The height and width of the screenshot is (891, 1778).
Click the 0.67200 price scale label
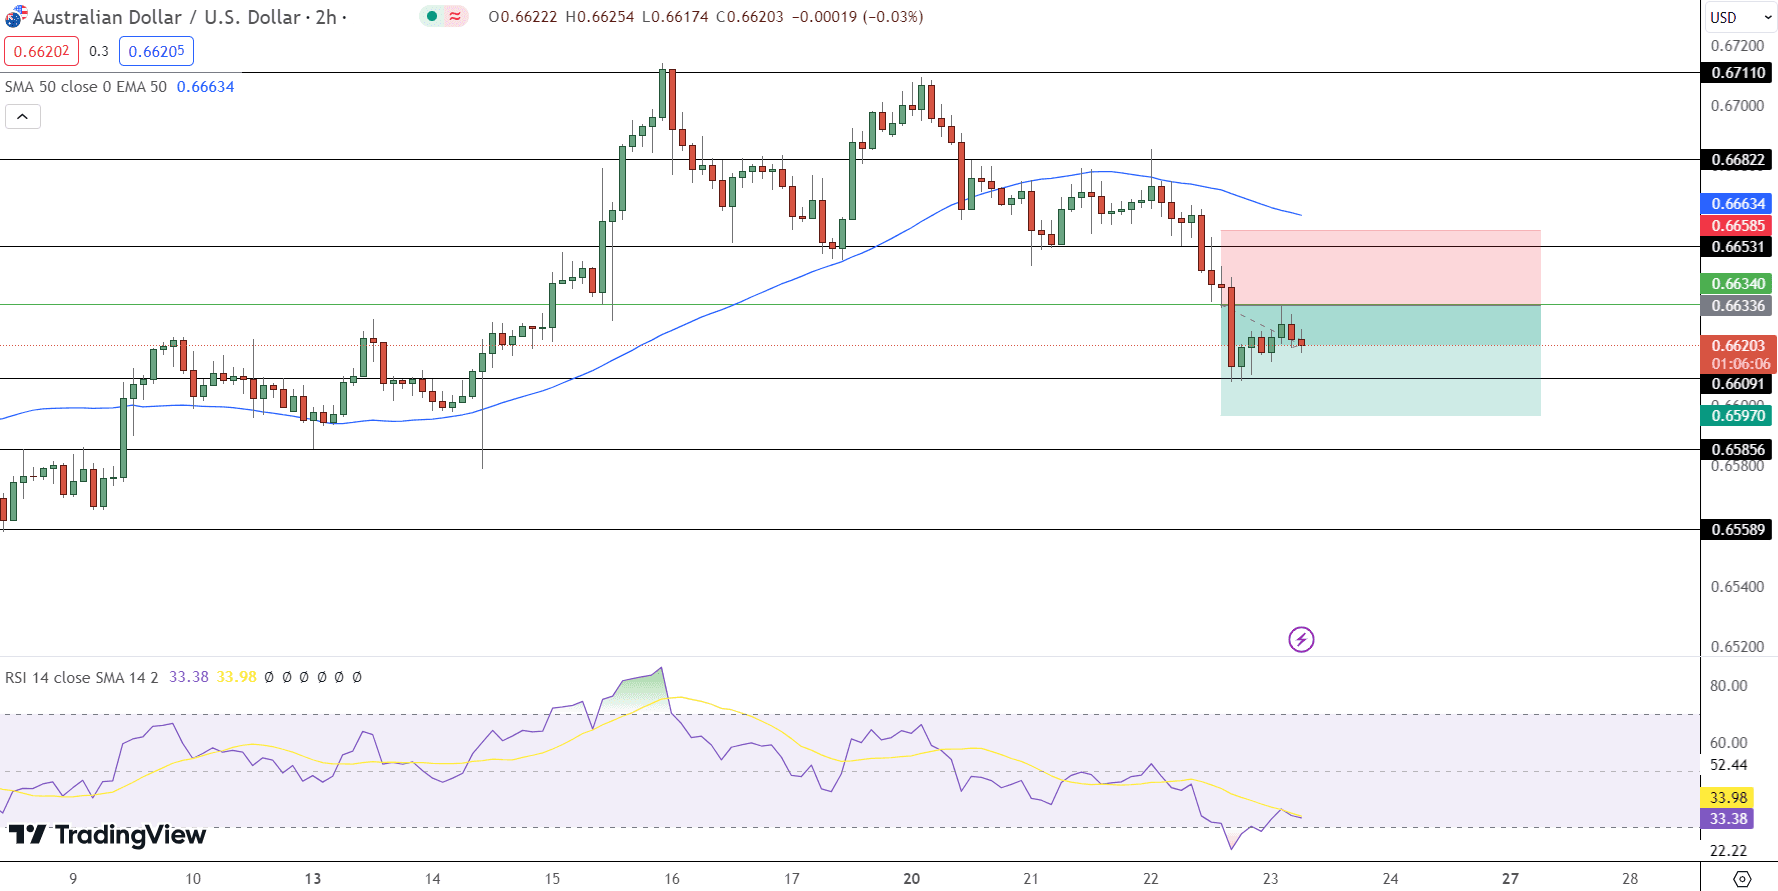pos(1737,46)
